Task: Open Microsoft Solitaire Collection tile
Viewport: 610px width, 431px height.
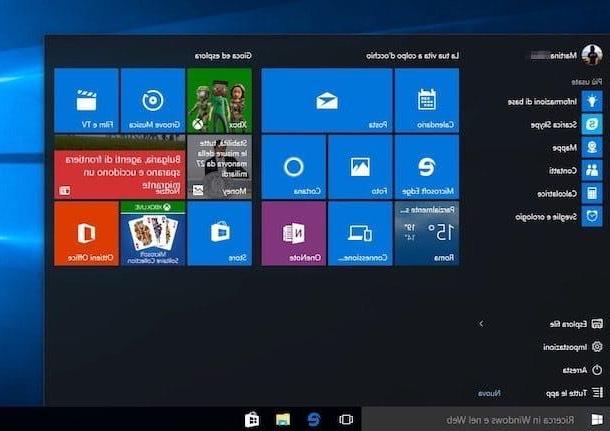Action: 153,233
